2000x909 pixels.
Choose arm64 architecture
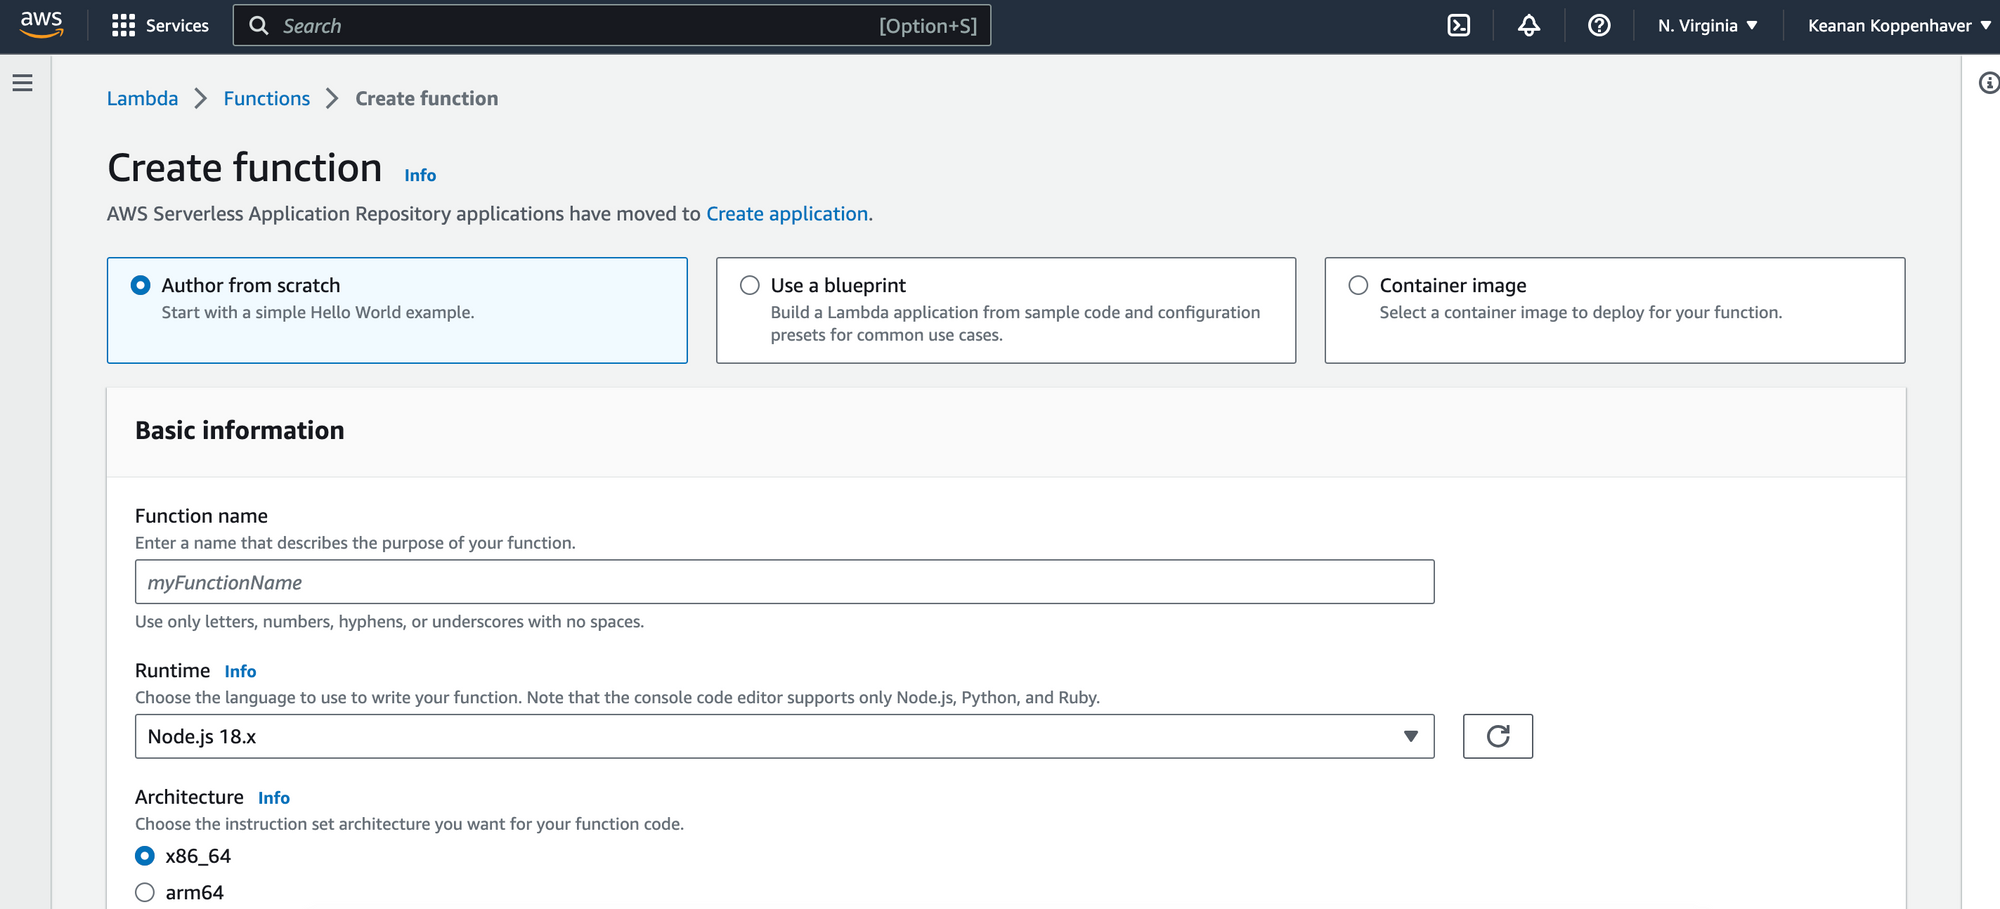pos(145,892)
